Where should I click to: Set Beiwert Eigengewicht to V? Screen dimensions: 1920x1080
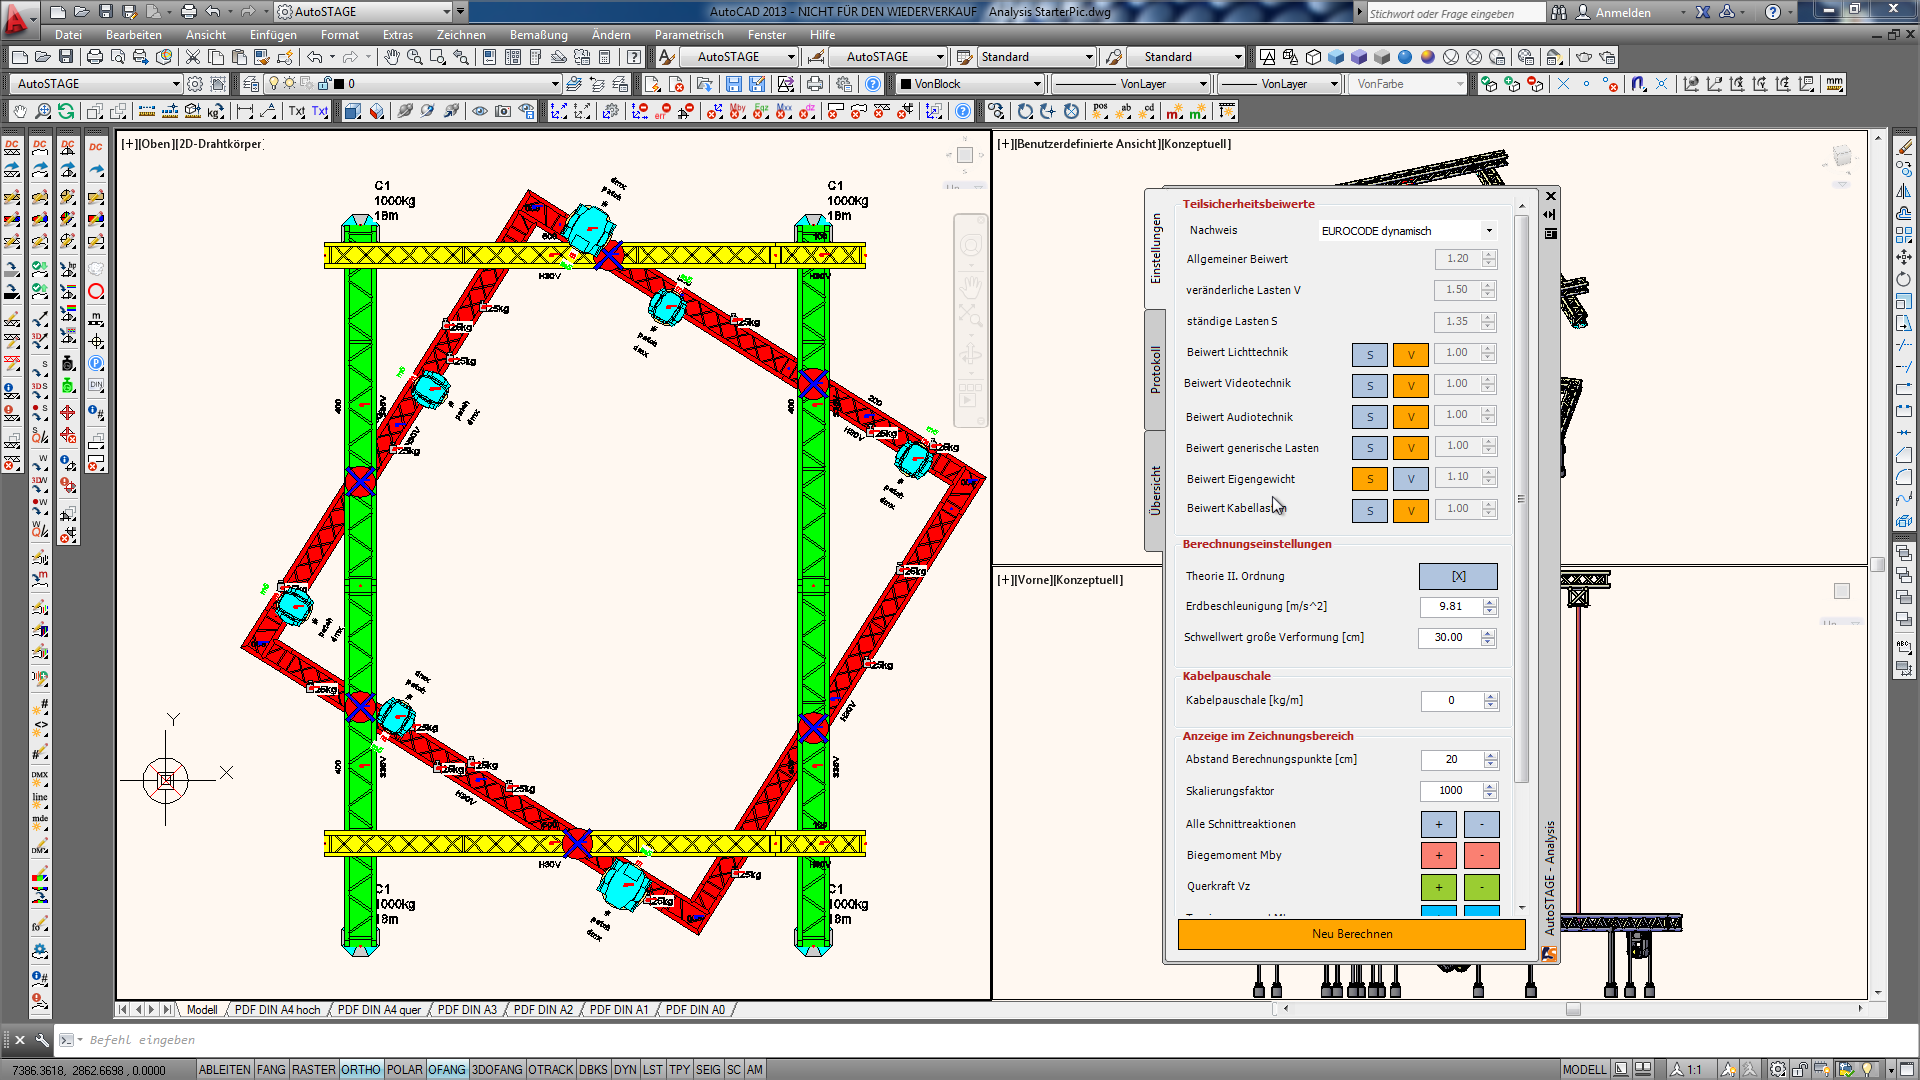tap(1410, 479)
